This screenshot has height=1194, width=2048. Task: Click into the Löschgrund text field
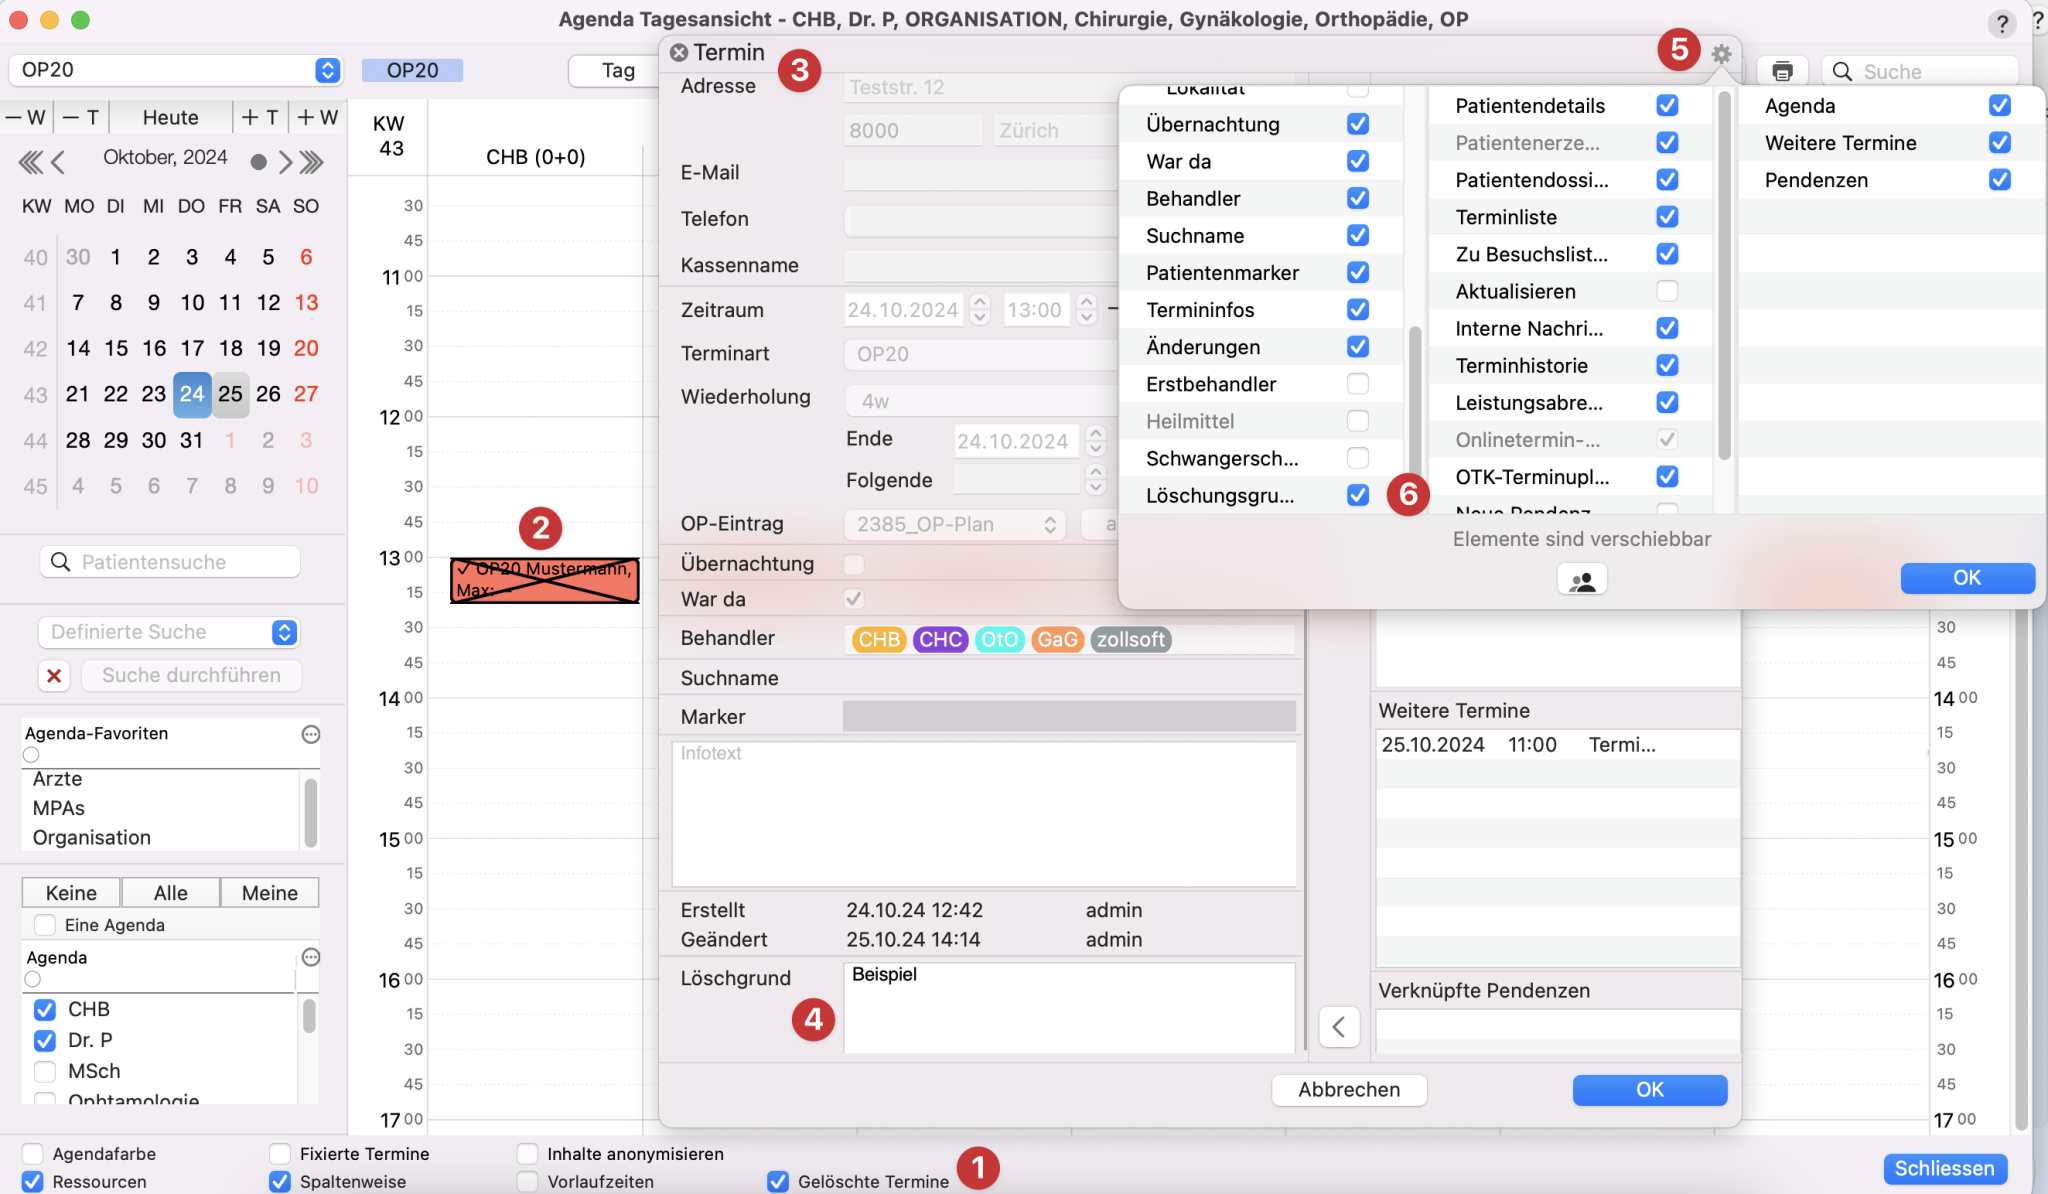[x=1069, y=1008]
